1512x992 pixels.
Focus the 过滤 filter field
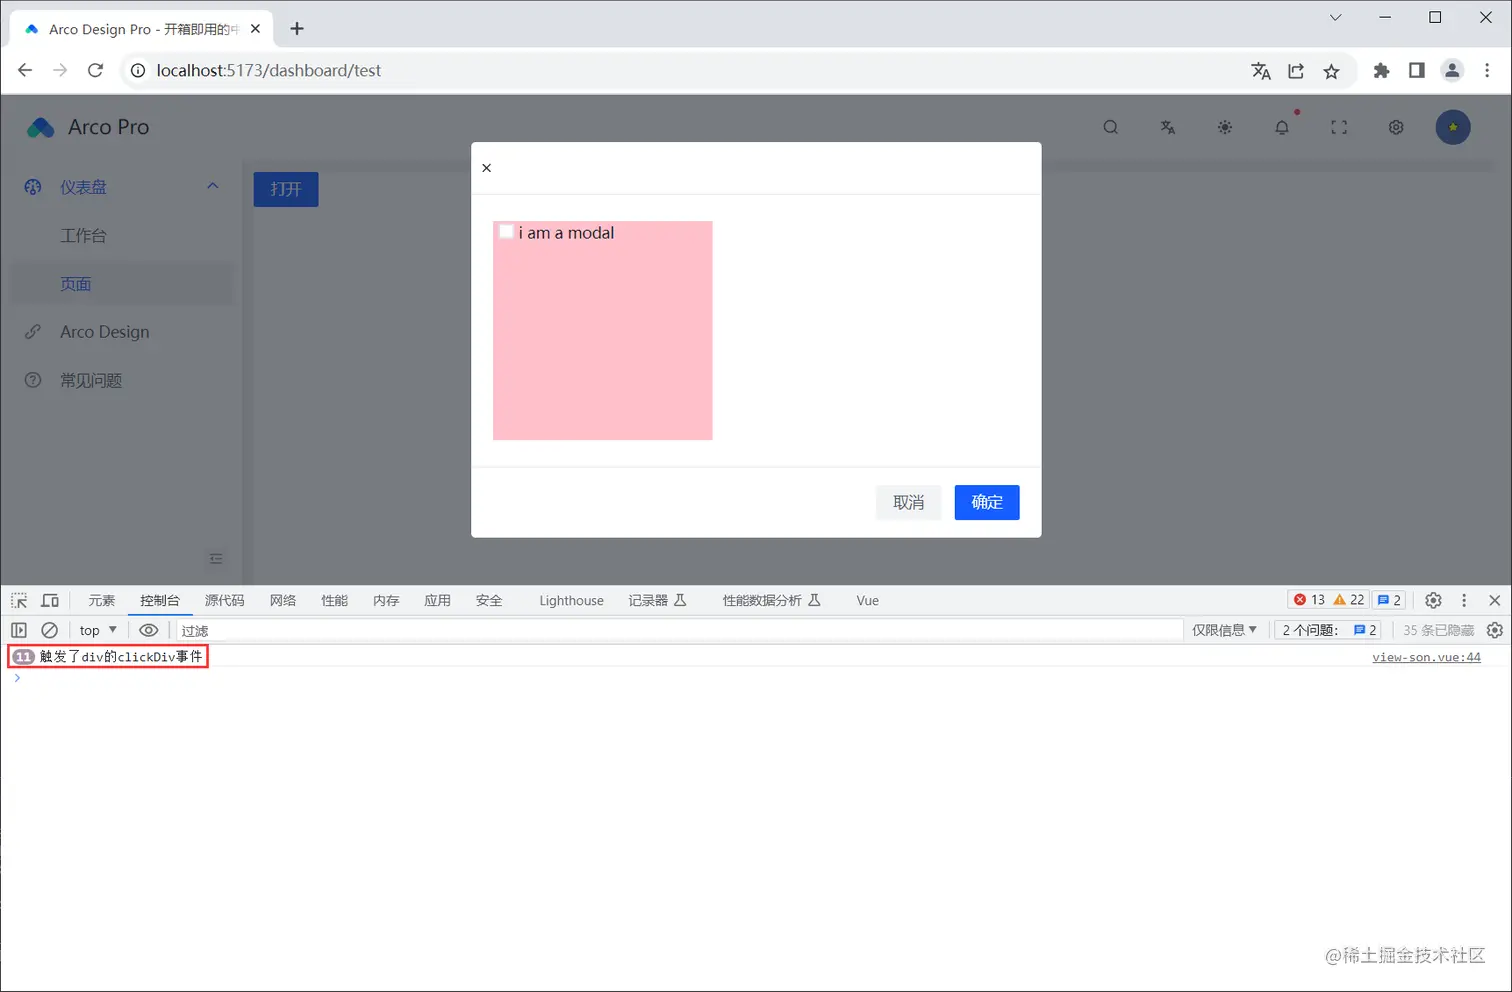(x=680, y=630)
